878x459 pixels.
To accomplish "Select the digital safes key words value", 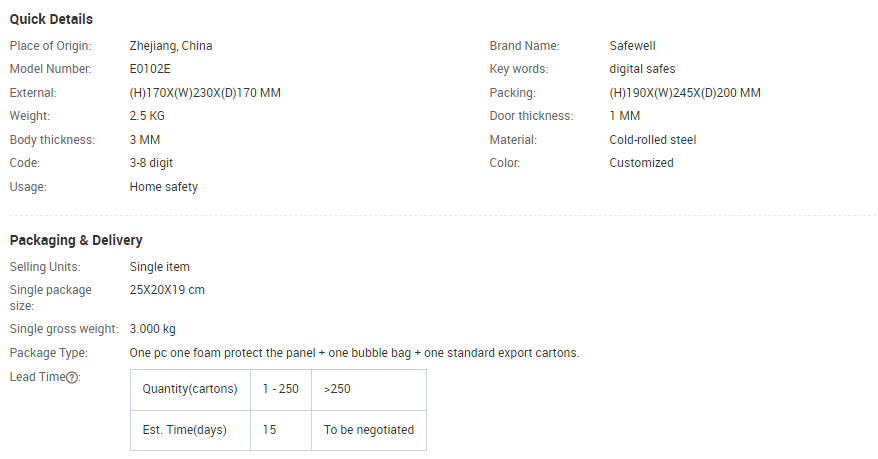I will click(x=642, y=69).
